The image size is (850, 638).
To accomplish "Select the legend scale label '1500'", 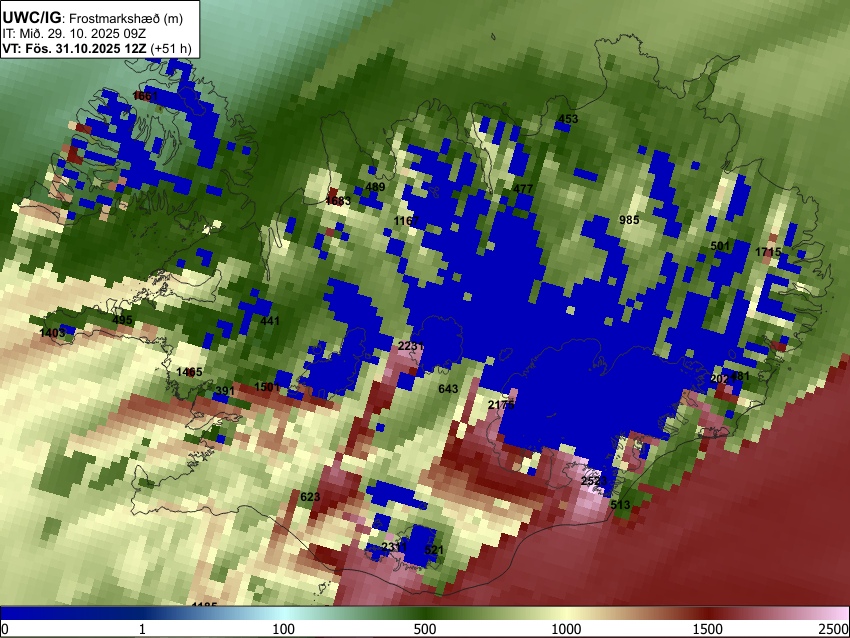I will [x=708, y=629].
